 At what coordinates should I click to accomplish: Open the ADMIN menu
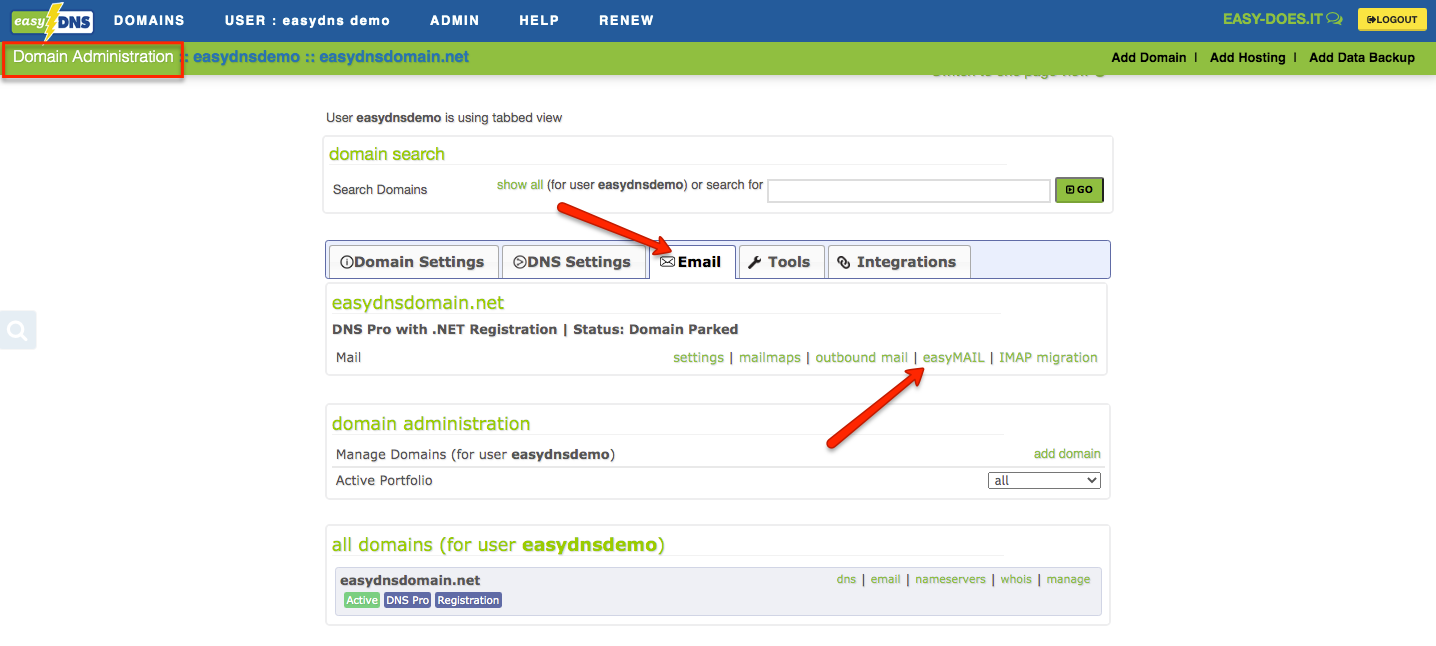point(455,19)
